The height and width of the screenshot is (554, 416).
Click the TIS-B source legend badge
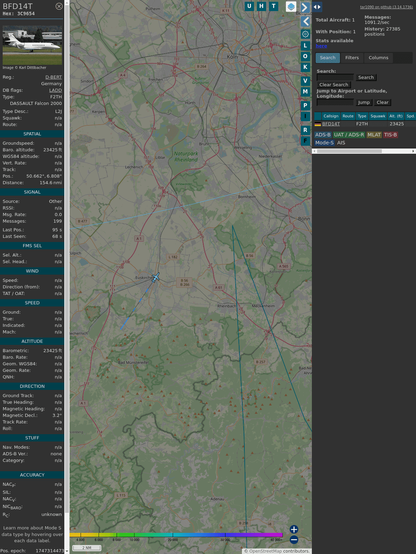tap(391, 135)
